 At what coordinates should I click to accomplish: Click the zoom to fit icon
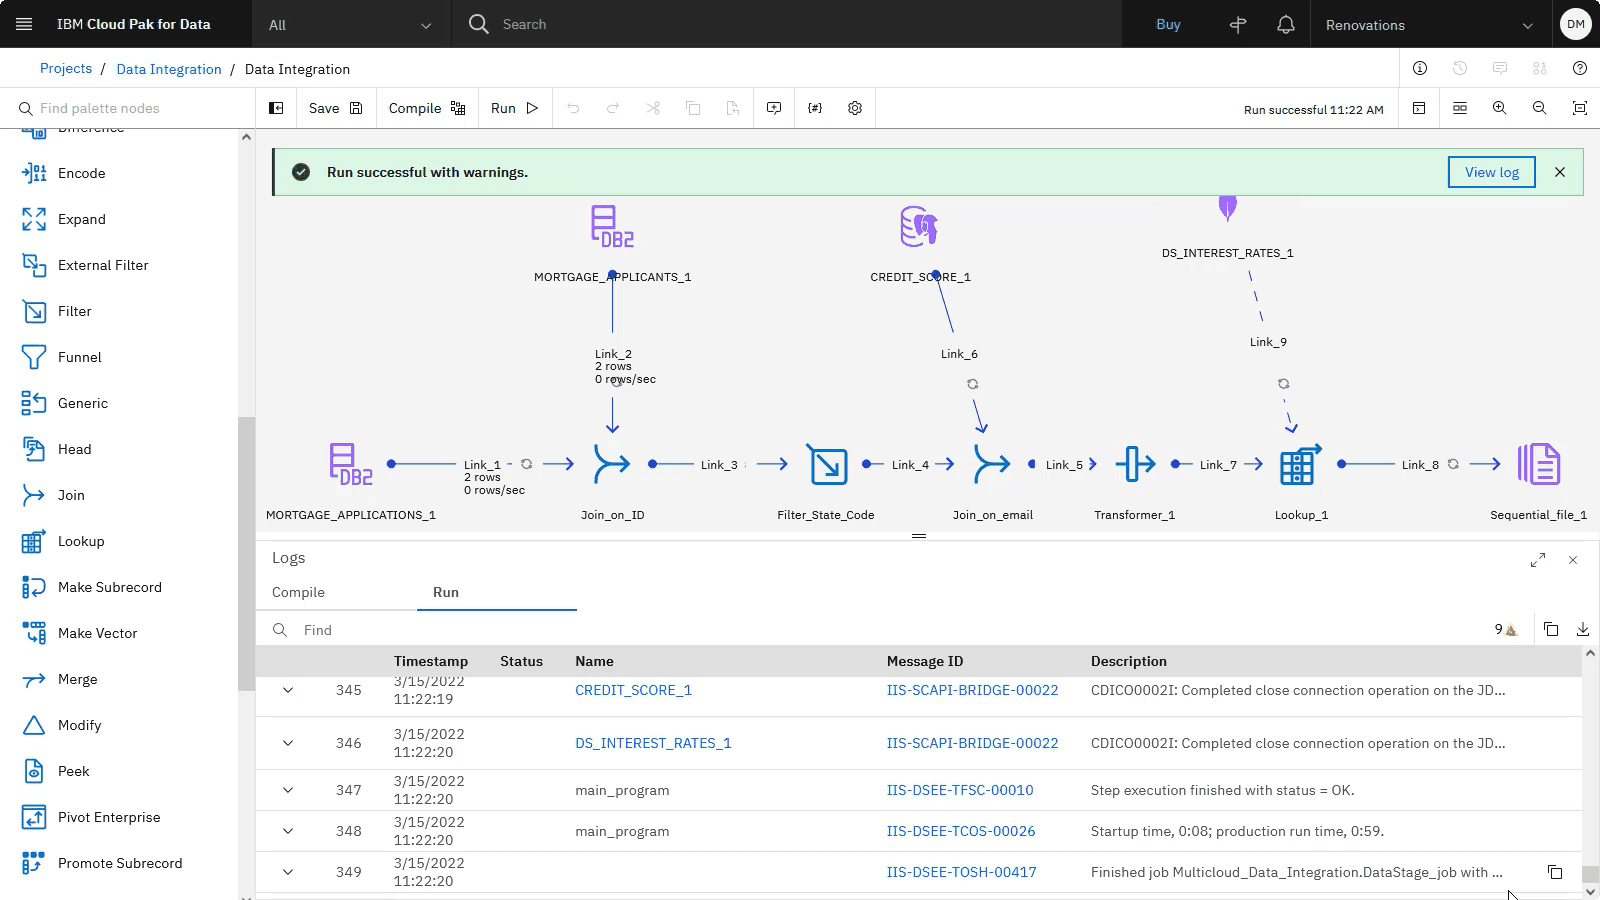tap(1580, 108)
